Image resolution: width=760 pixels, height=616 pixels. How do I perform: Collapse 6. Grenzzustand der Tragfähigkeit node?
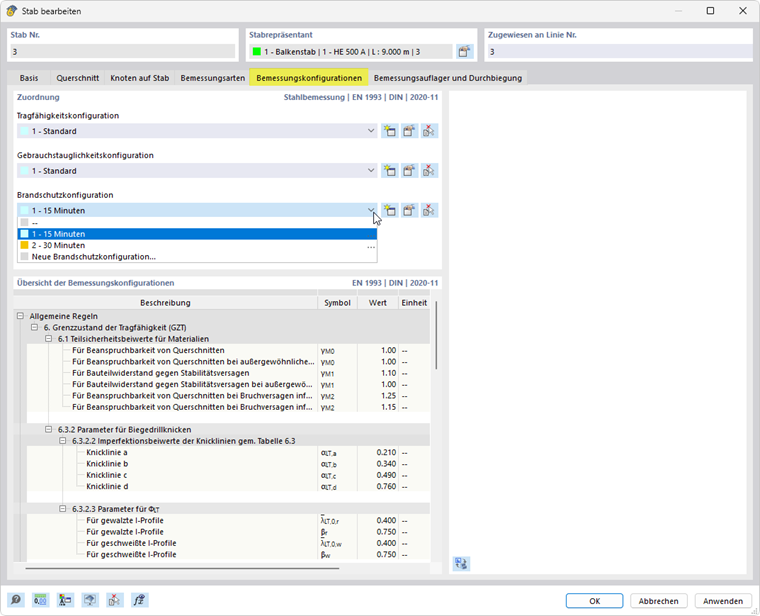click(x=34, y=328)
